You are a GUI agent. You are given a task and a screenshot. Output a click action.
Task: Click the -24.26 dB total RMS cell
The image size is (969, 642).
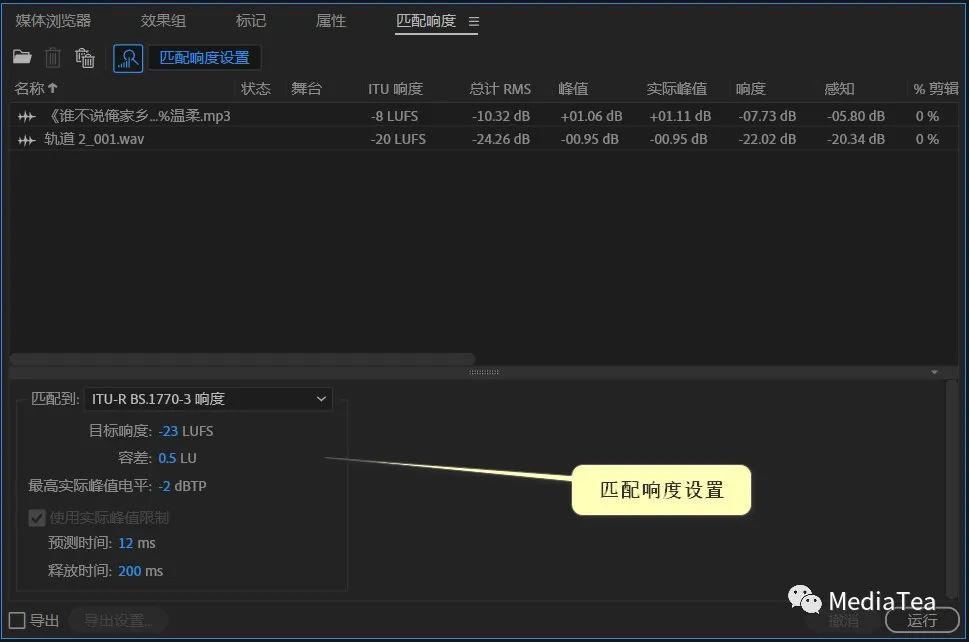click(501, 139)
